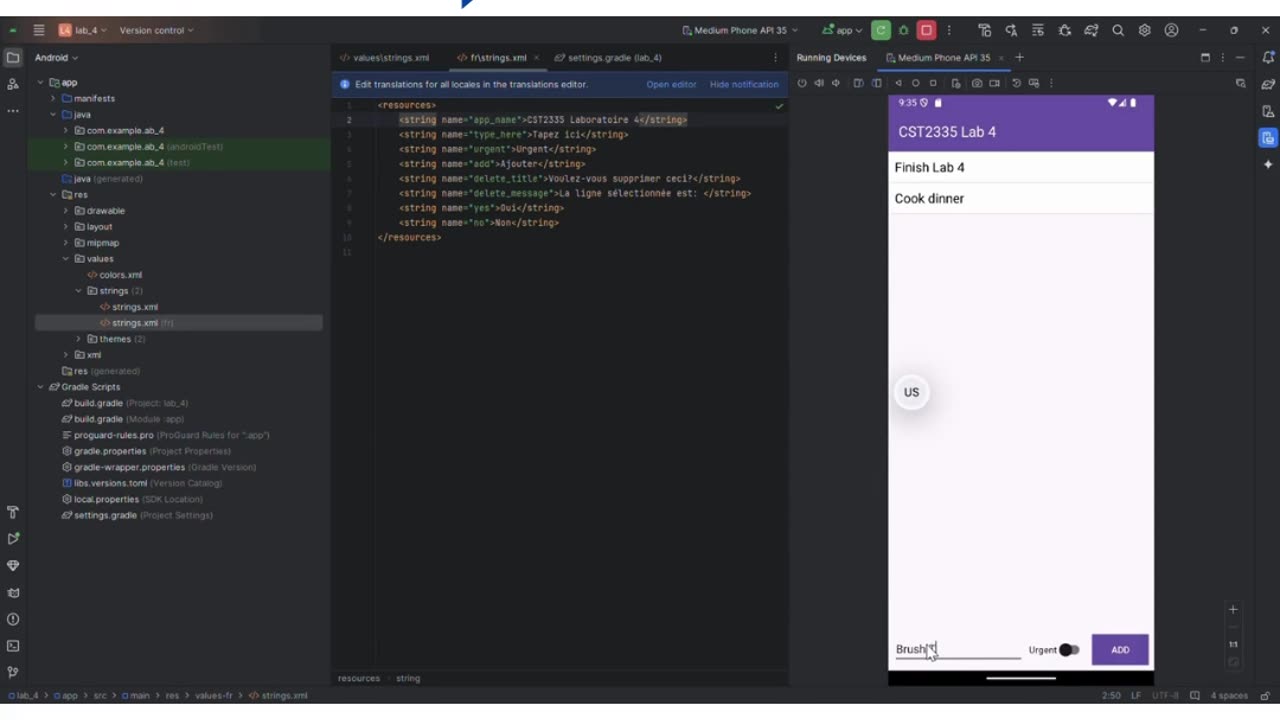Click emulator volume up icon

(819, 83)
